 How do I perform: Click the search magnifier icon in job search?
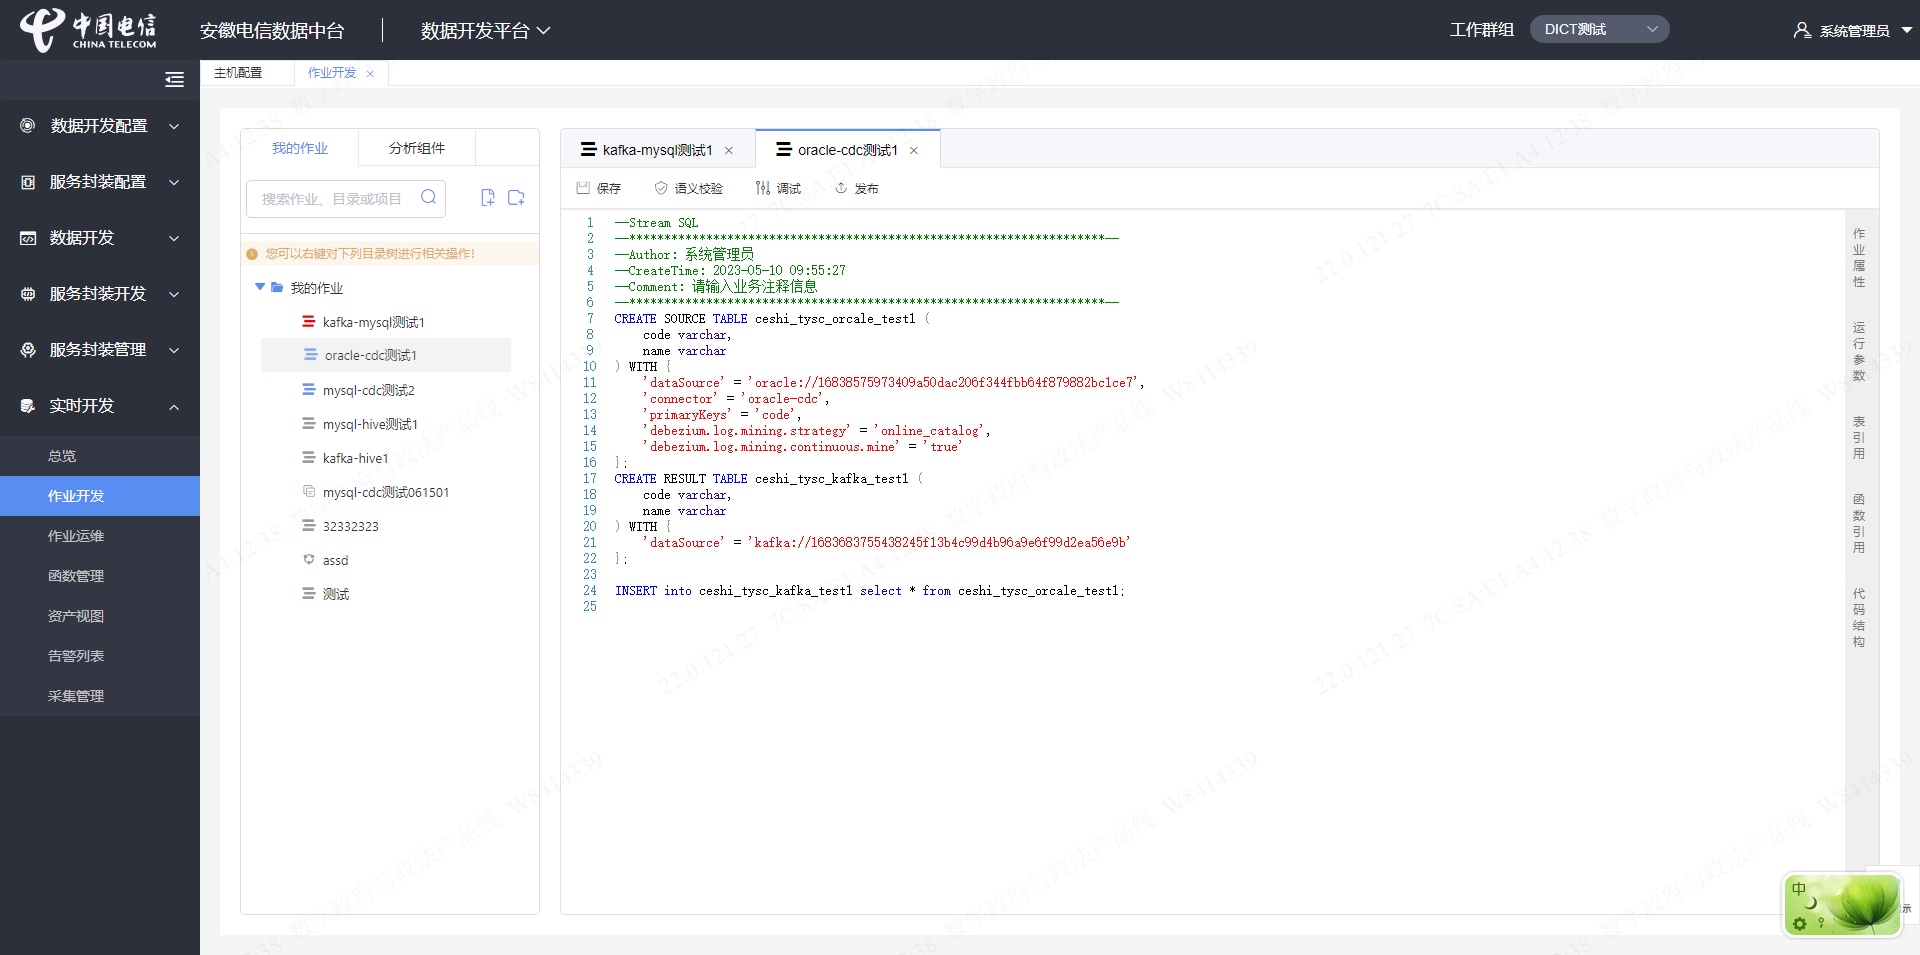click(x=428, y=197)
